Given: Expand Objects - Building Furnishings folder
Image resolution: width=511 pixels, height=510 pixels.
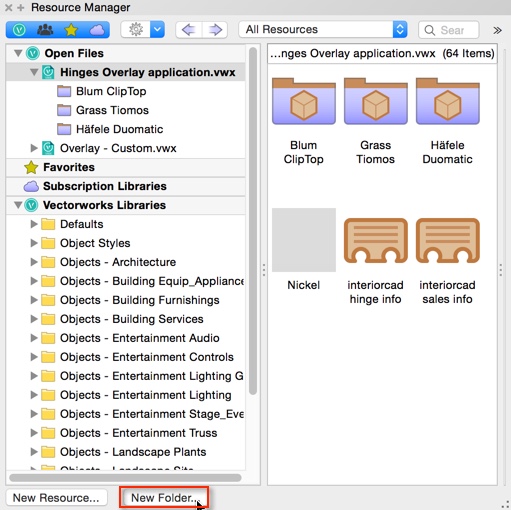Looking at the screenshot, I should click(34, 300).
